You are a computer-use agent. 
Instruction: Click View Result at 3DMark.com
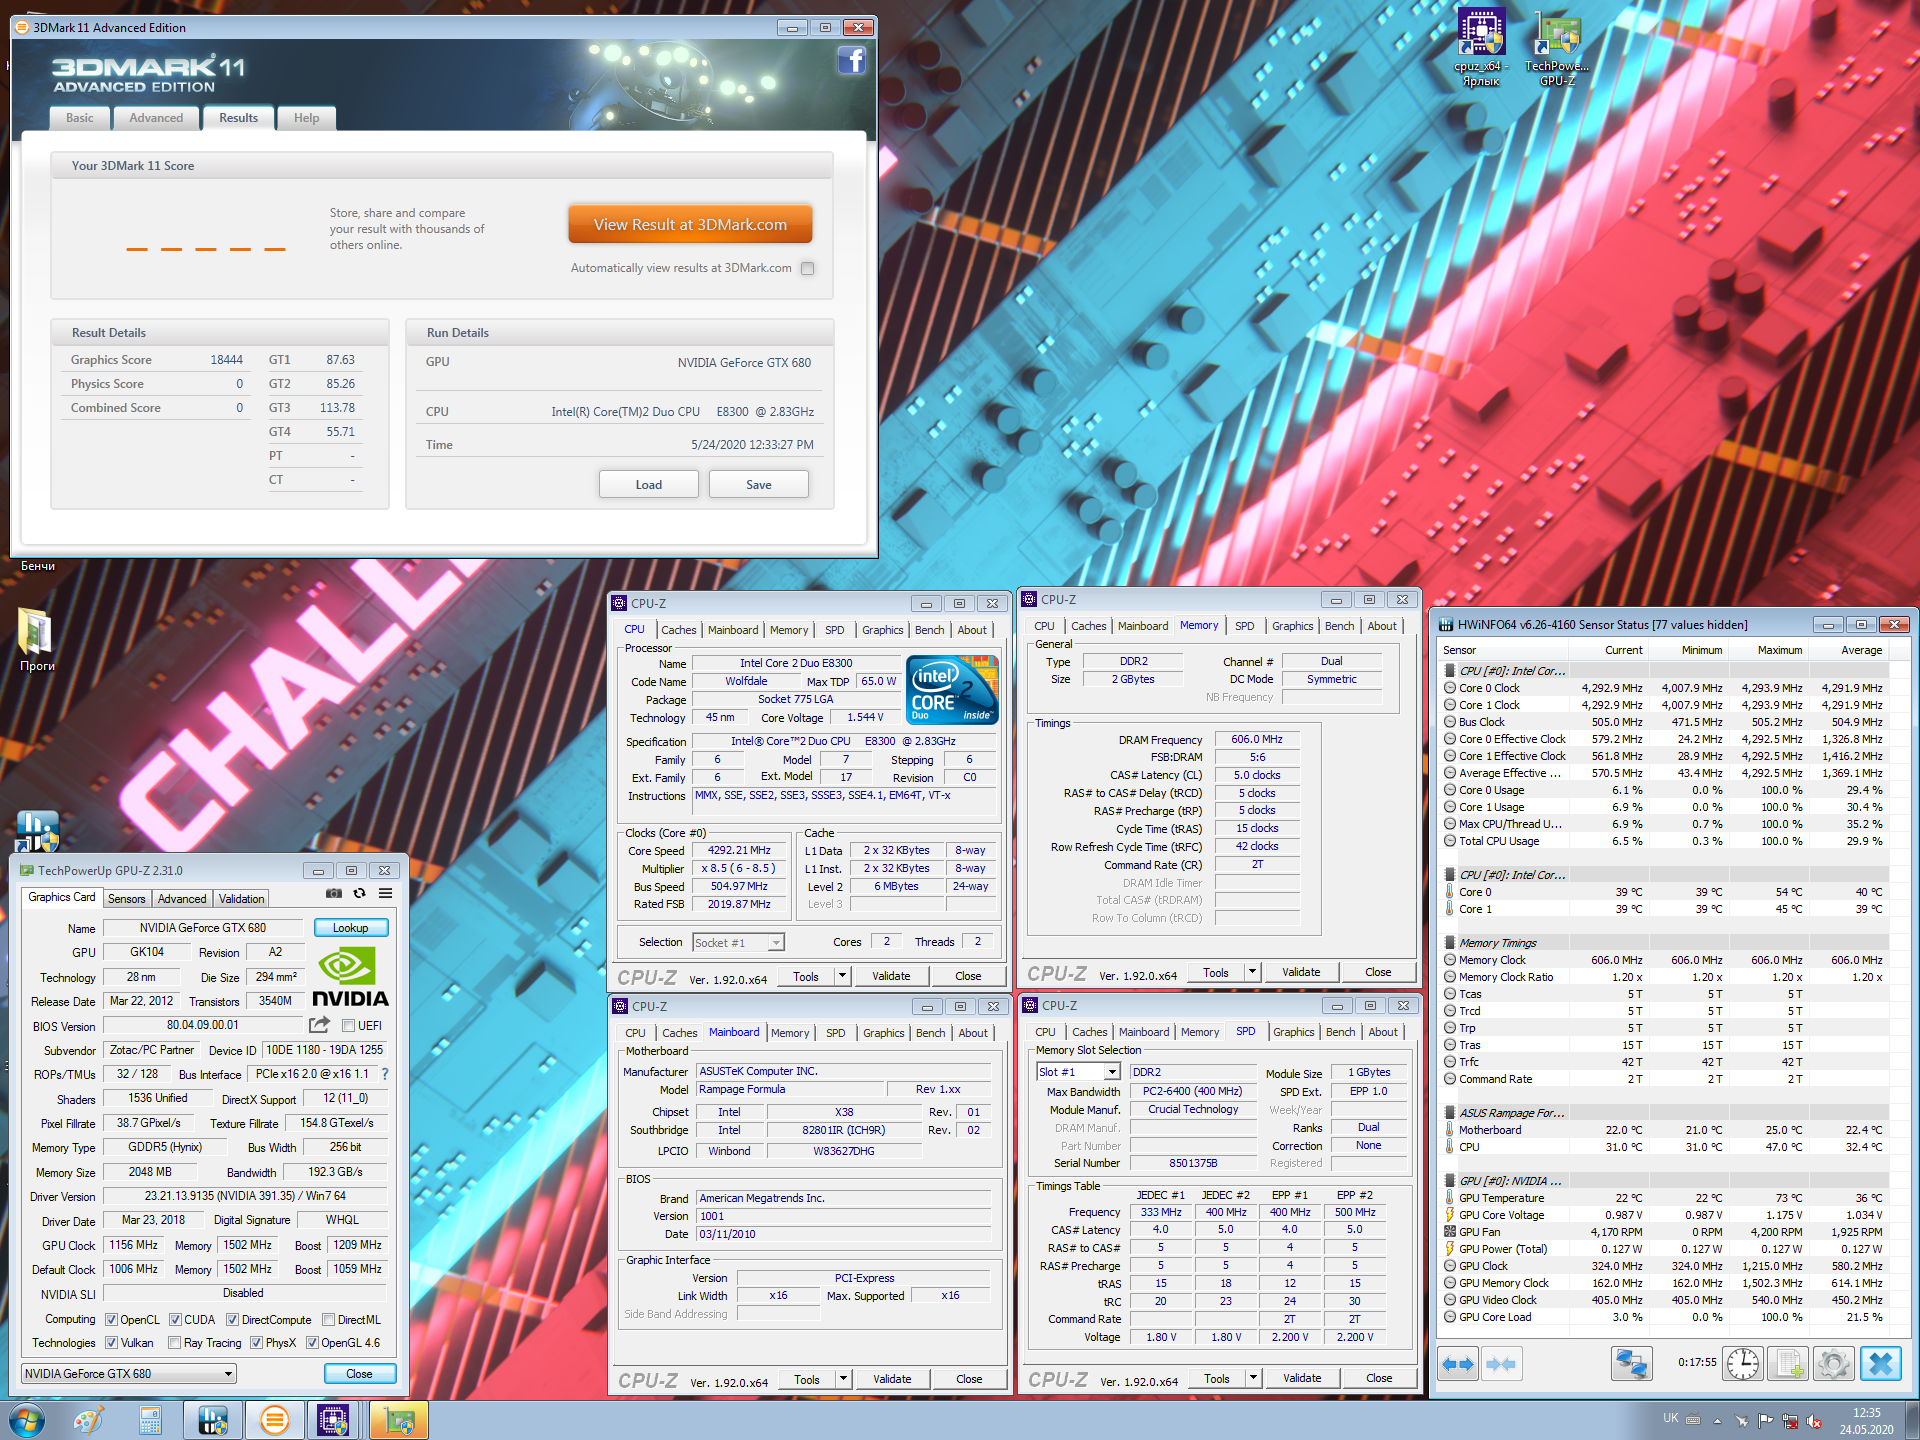[690, 225]
